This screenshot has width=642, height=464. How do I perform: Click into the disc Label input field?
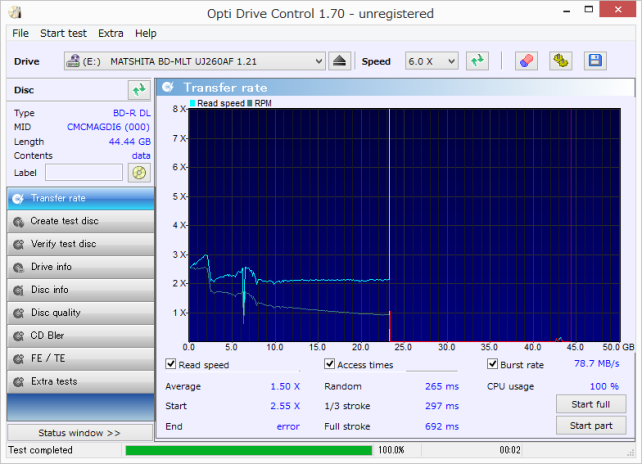(84, 172)
